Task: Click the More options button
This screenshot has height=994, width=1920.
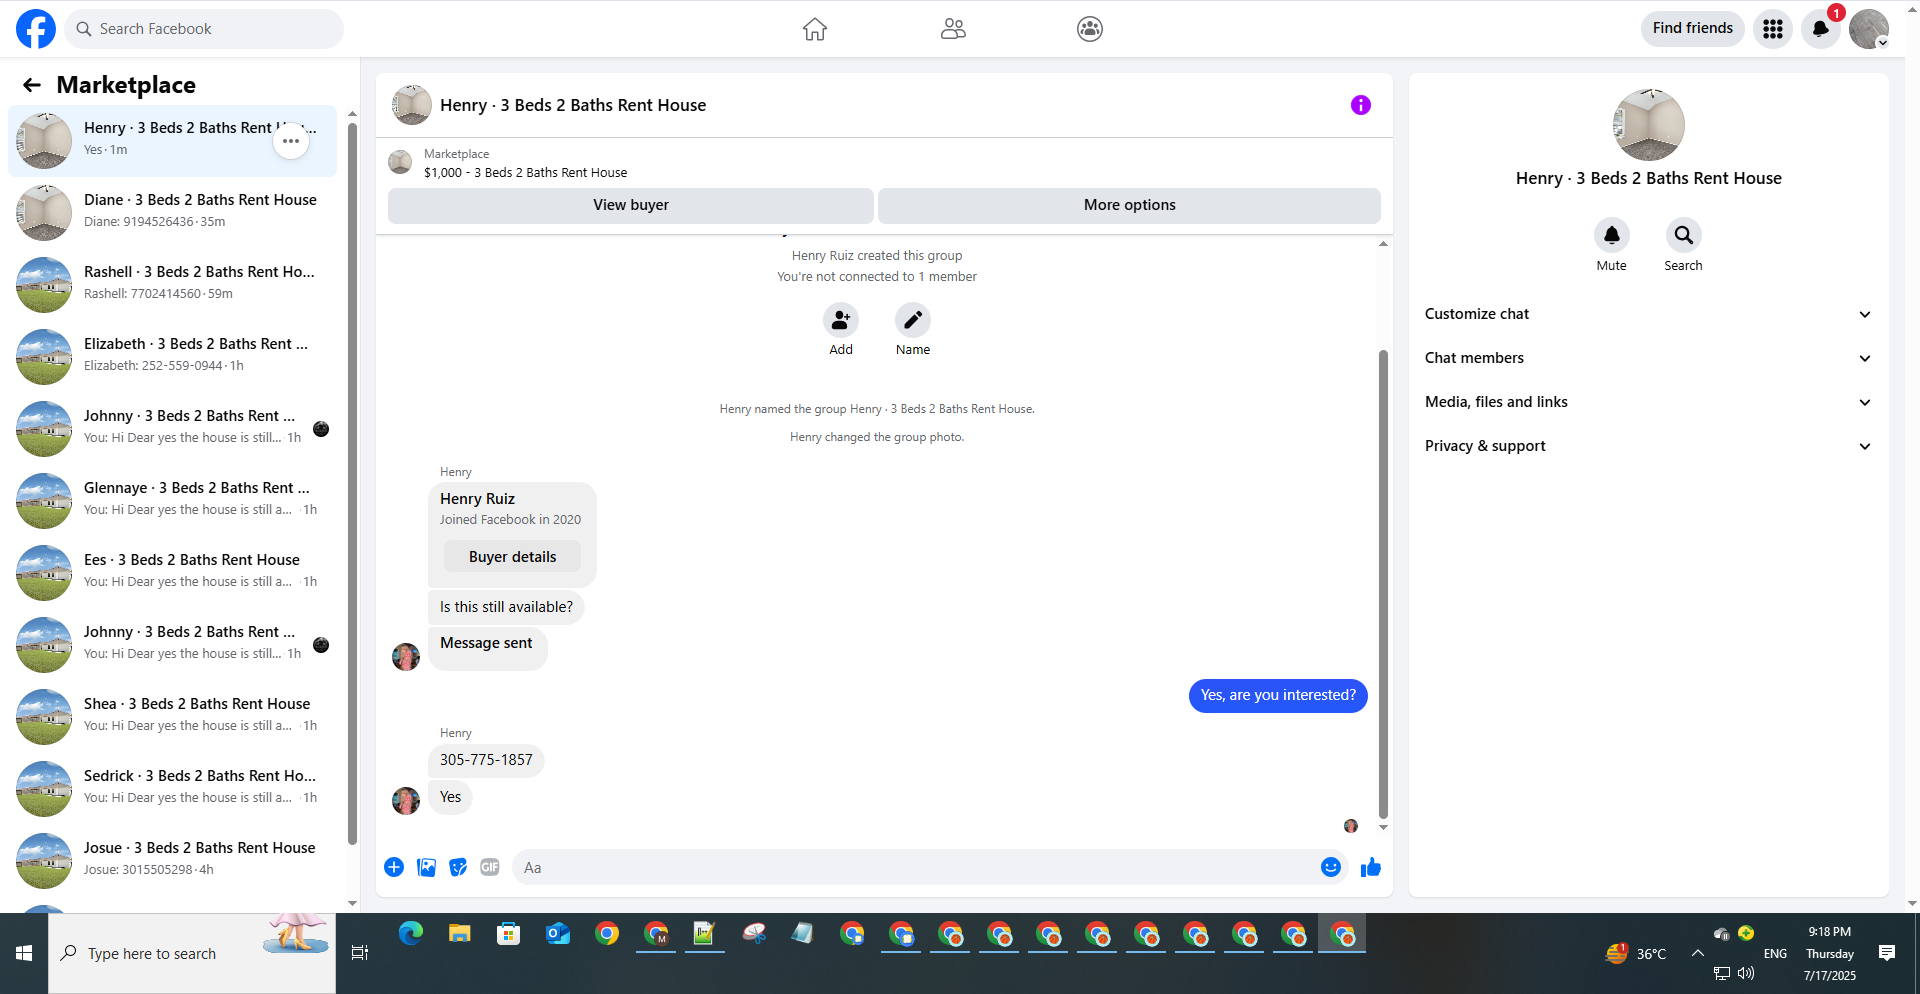Action: 1130,205
